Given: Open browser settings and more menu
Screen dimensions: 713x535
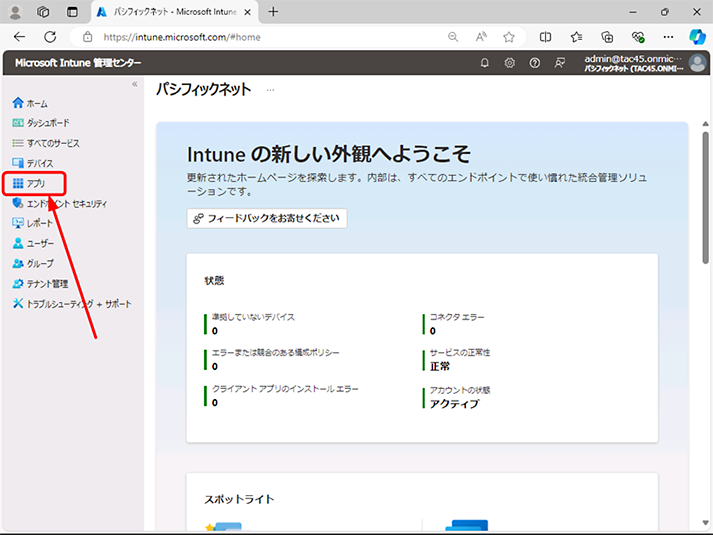Looking at the screenshot, I should tap(668, 37).
